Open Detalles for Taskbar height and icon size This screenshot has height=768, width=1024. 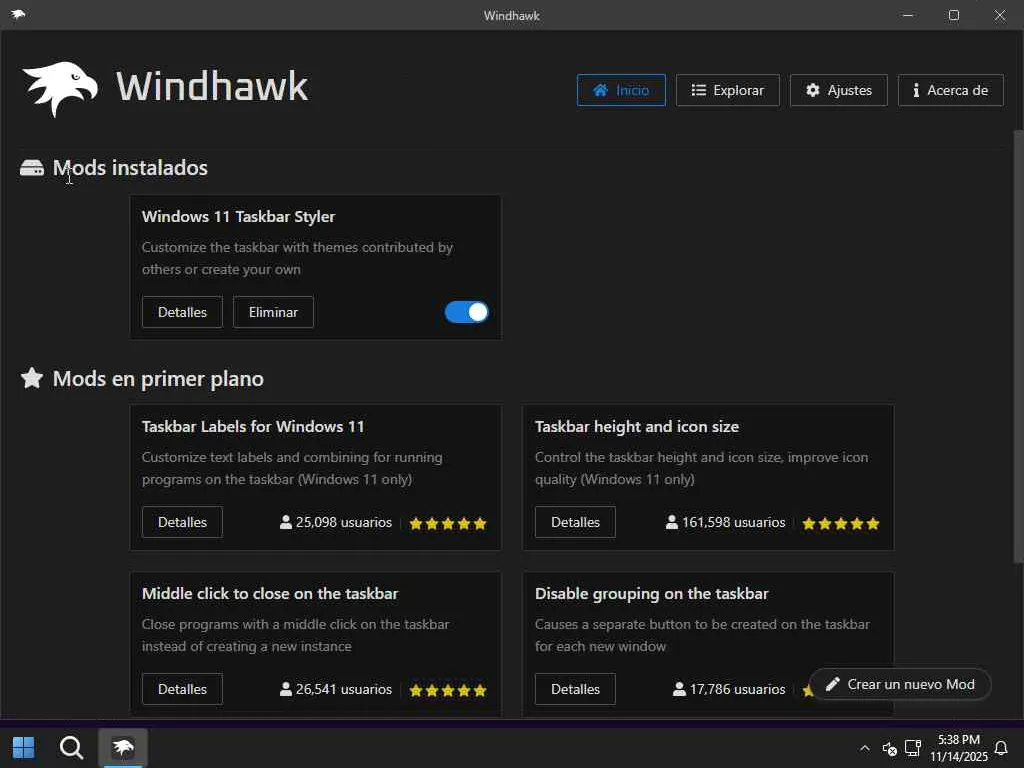pos(575,522)
